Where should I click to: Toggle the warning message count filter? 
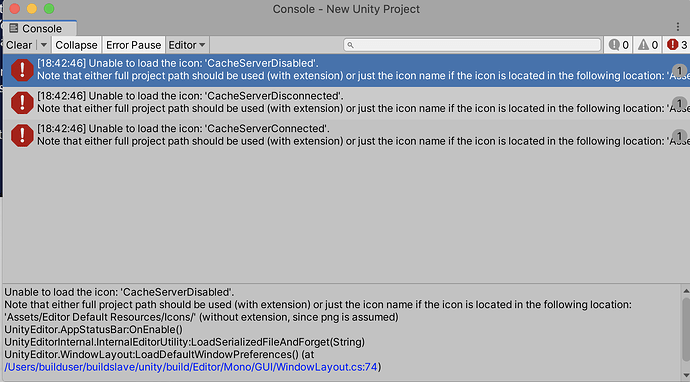(x=648, y=45)
